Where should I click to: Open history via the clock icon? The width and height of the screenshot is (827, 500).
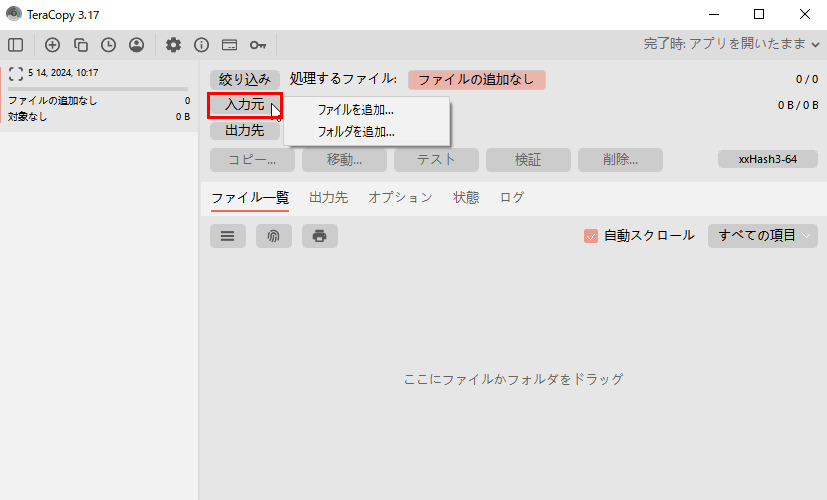[x=109, y=45]
